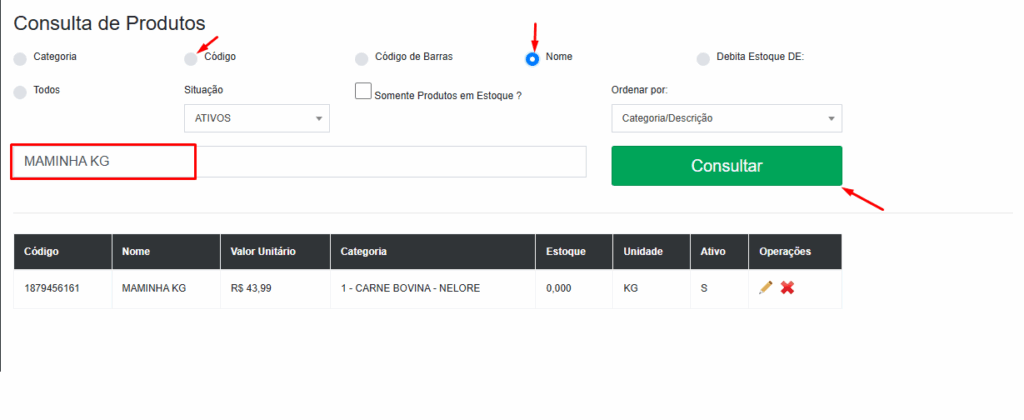This screenshot has width=1024, height=420.
Task: Click product code 1879456161 in the table
Action: point(52,288)
